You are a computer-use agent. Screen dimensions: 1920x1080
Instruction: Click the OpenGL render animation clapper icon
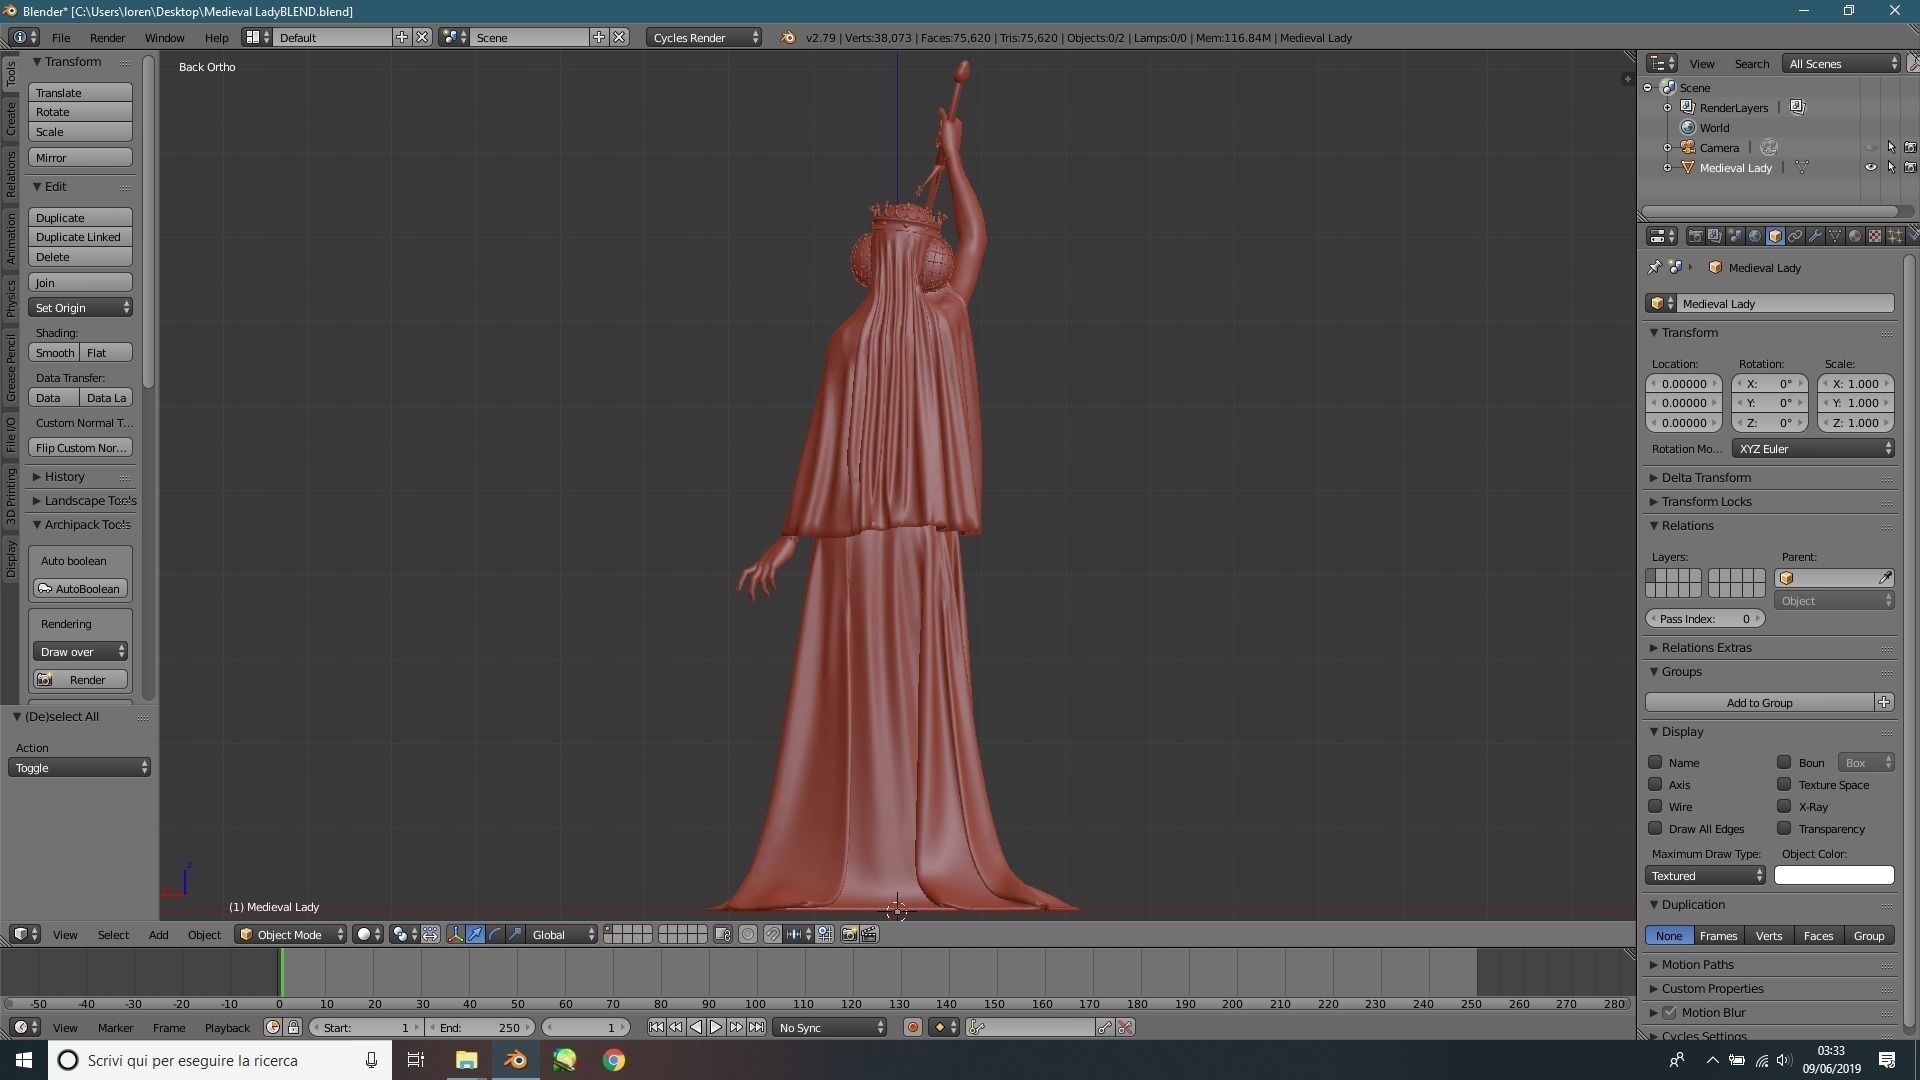pyautogui.click(x=869, y=934)
